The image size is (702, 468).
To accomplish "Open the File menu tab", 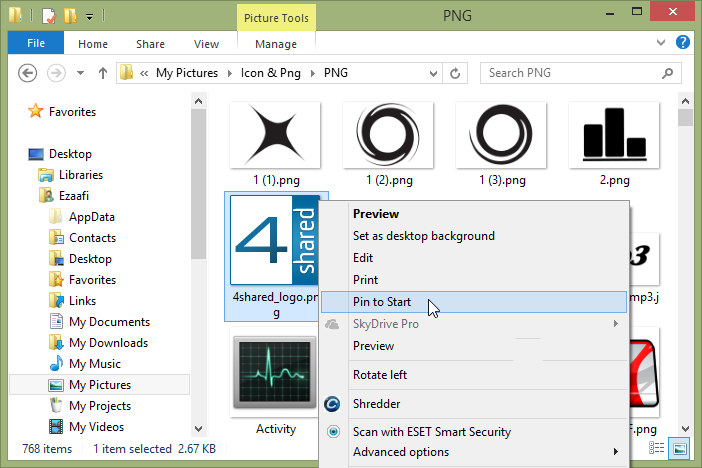I will tap(35, 44).
